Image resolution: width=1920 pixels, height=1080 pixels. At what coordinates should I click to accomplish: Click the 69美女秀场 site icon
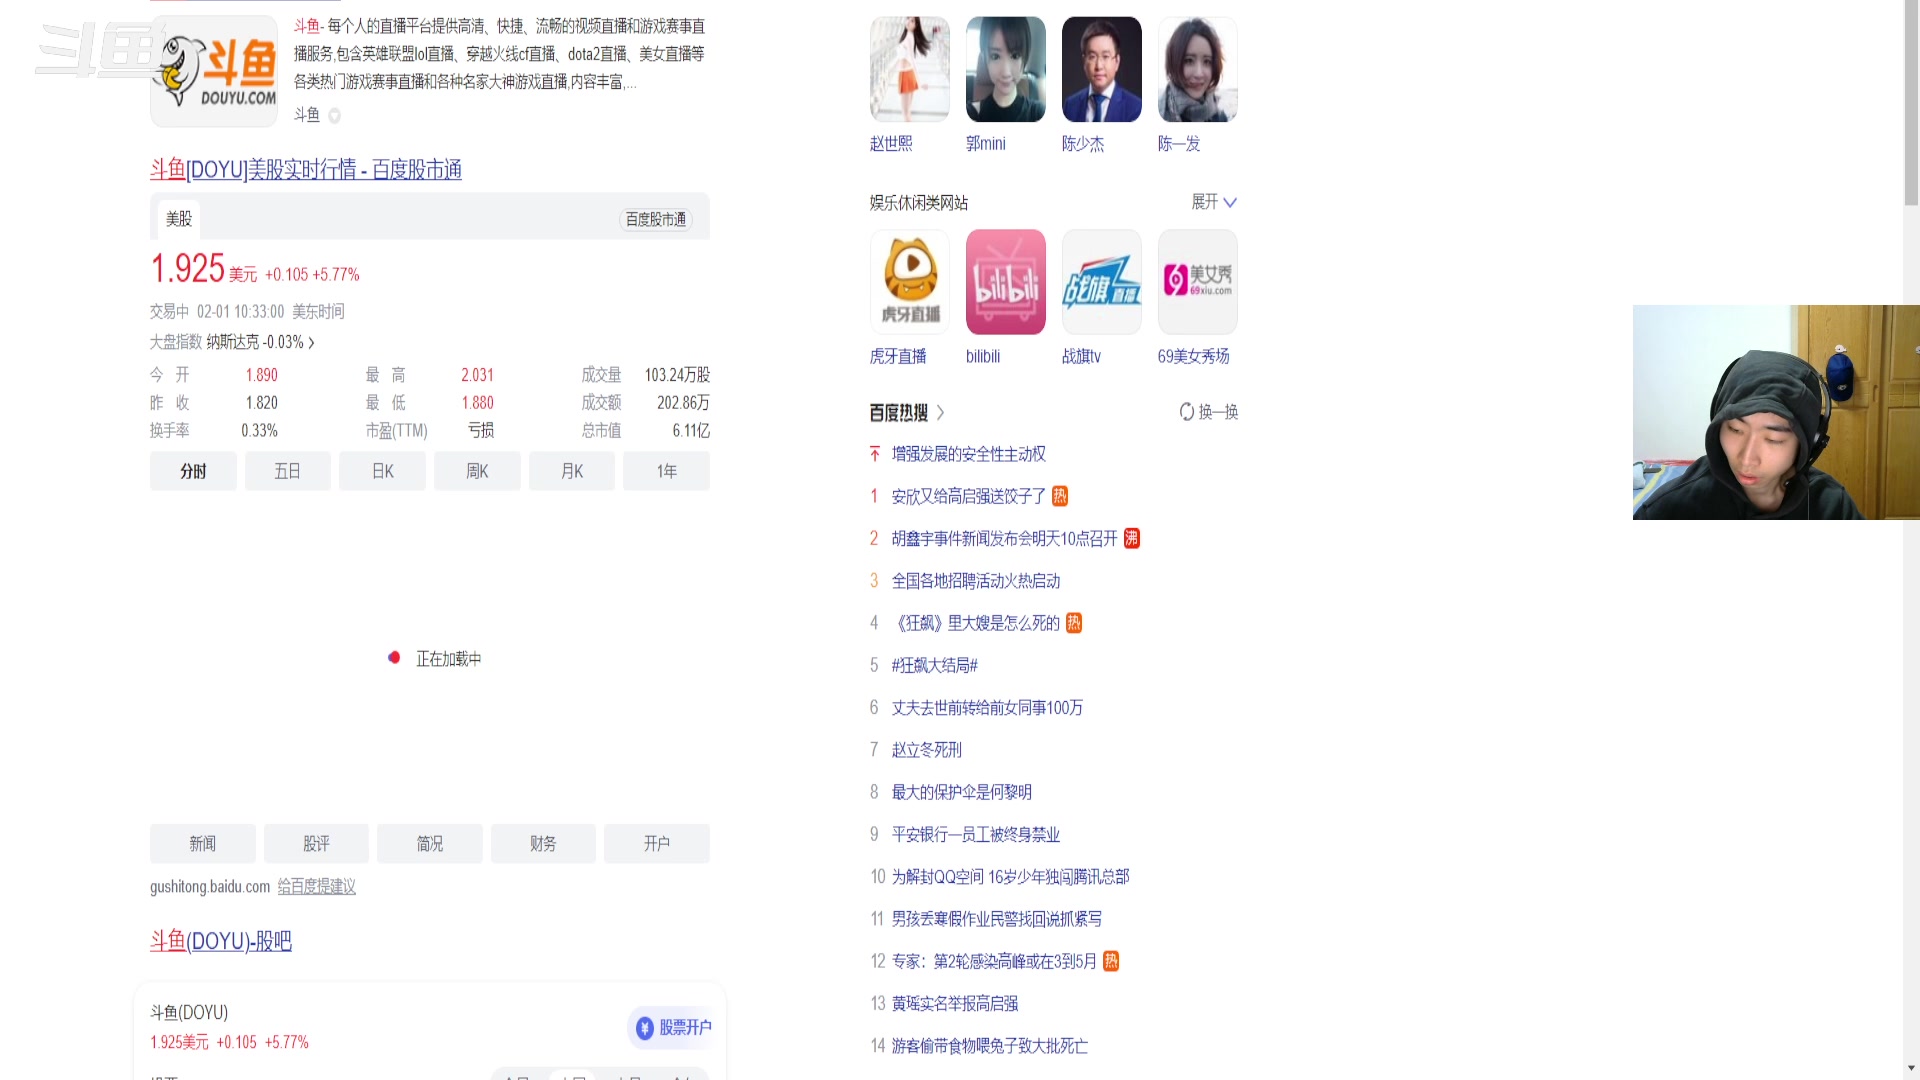[x=1198, y=282]
